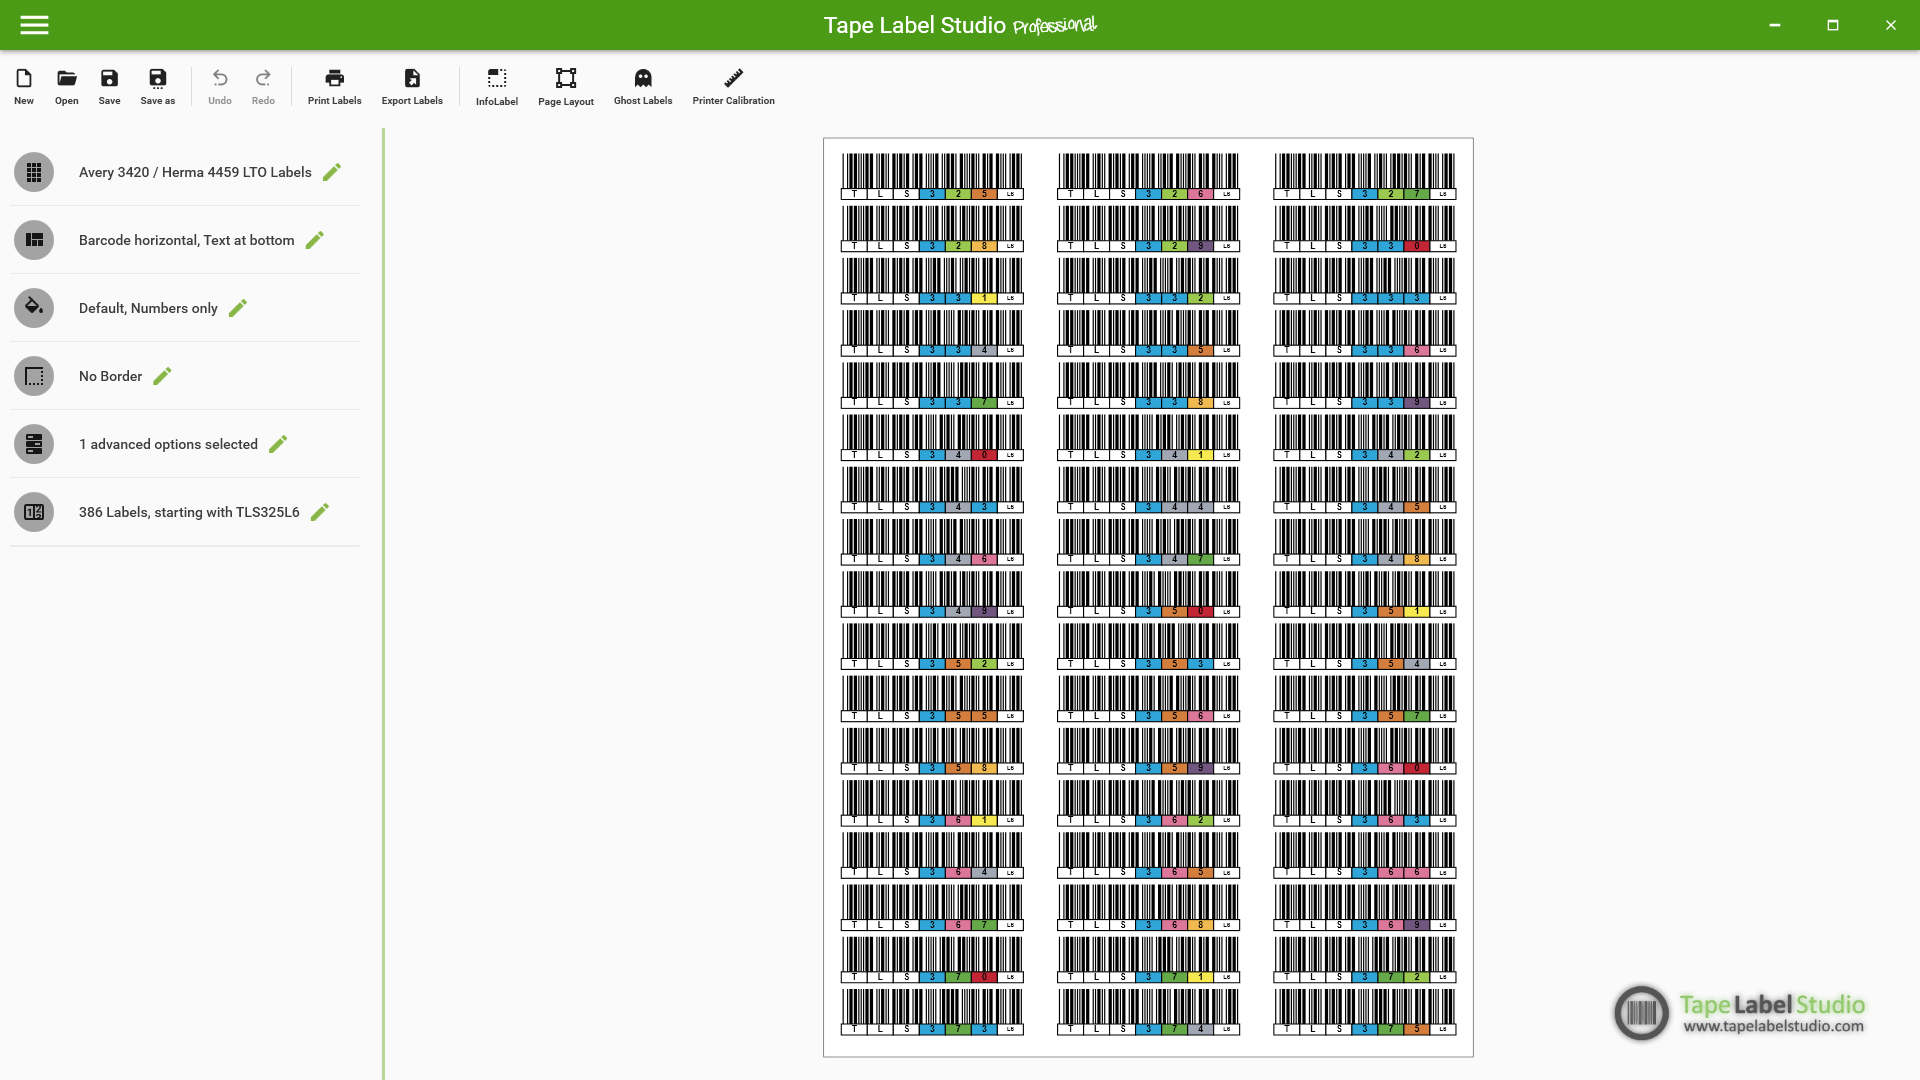Image resolution: width=1920 pixels, height=1080 pixels.
Task: Edit the 386 Labels numbering range
Action: click(x=320, y=512)
